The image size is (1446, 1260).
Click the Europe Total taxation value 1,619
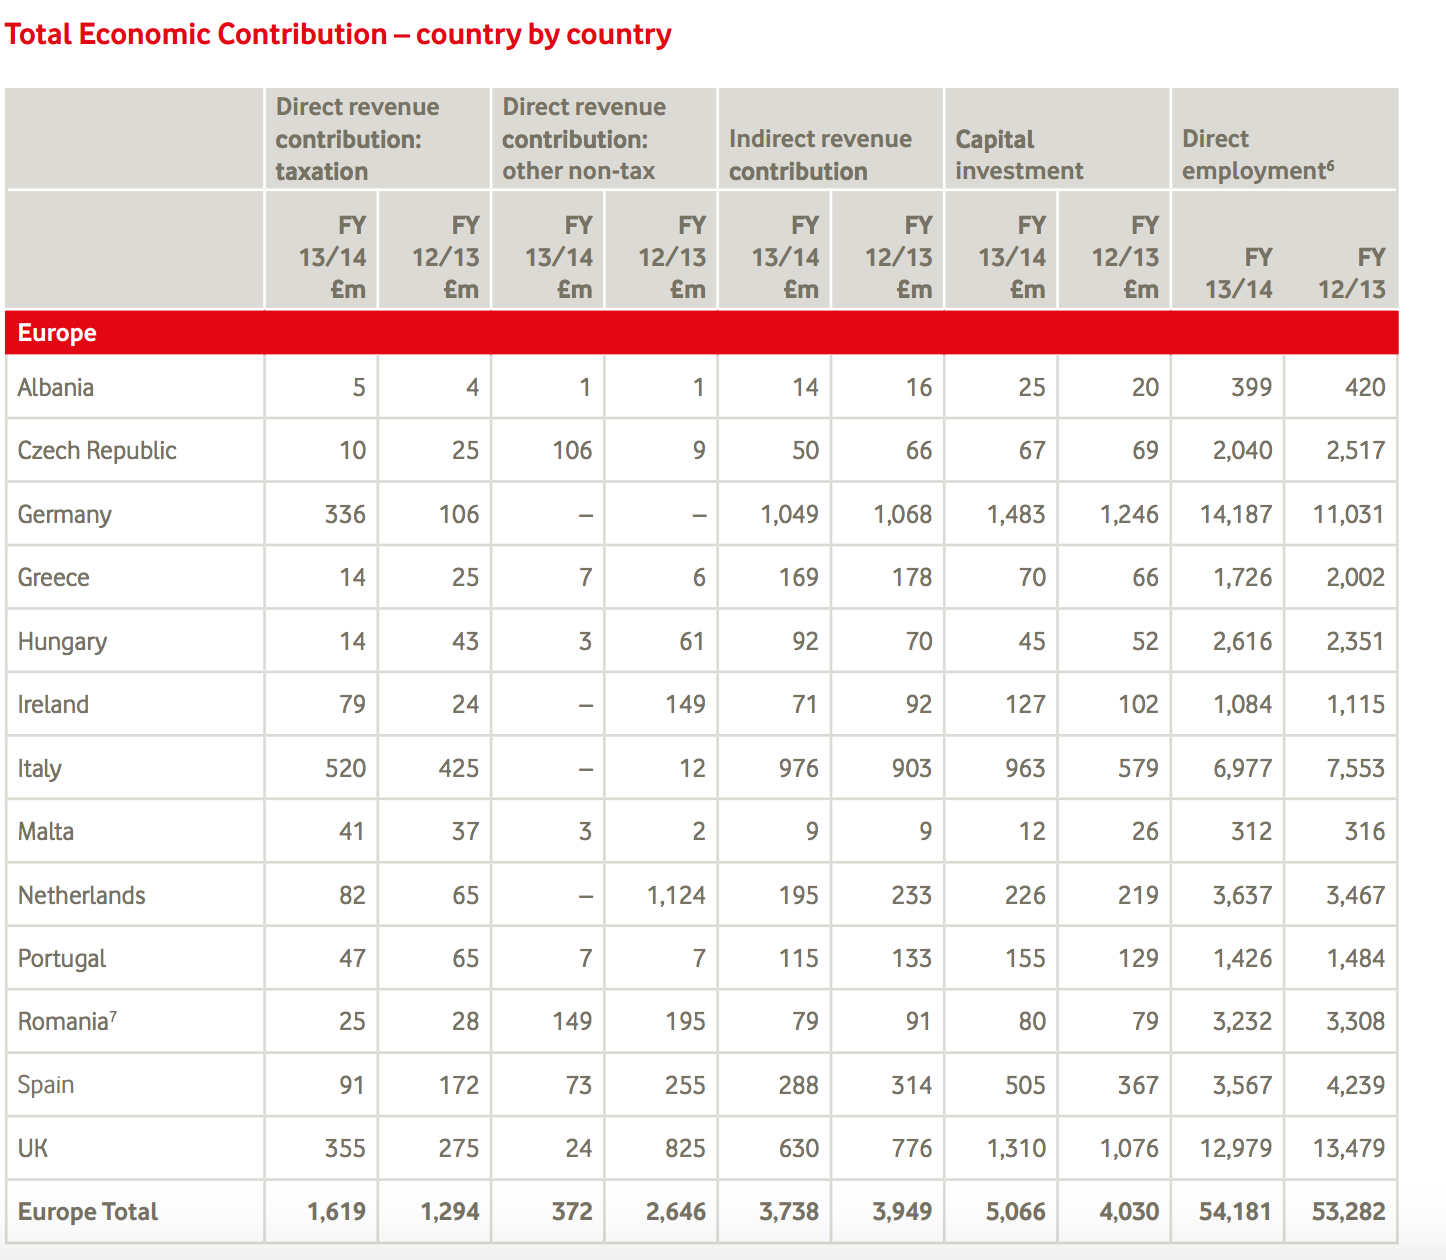(x=336, y=1212)
